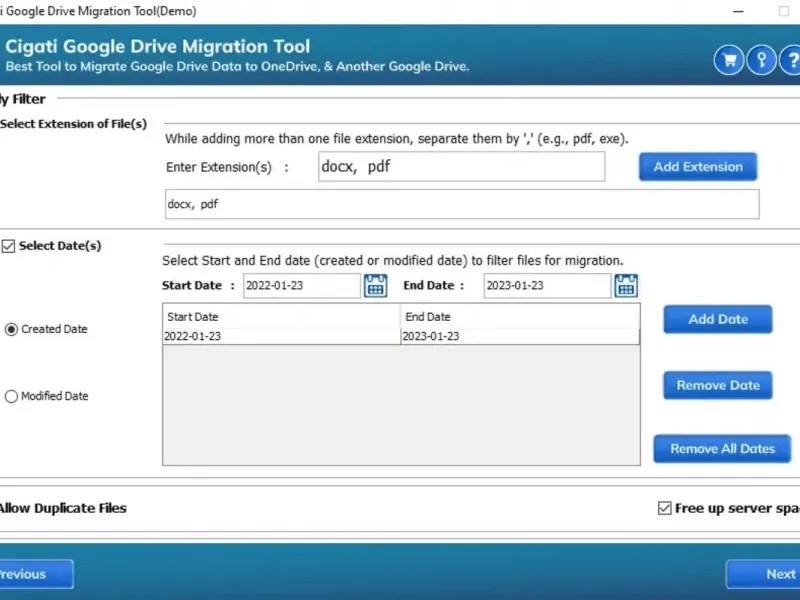Toggle the Select Date(s) checkbox
The width and height of the screenshot is (800, 600).
click(8, 246)
